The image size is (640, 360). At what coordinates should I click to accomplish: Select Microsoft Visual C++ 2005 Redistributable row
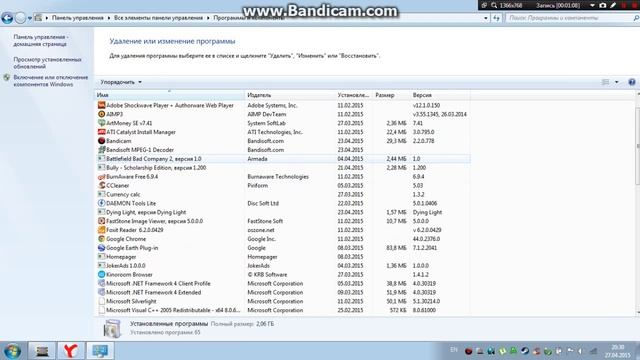283,310
